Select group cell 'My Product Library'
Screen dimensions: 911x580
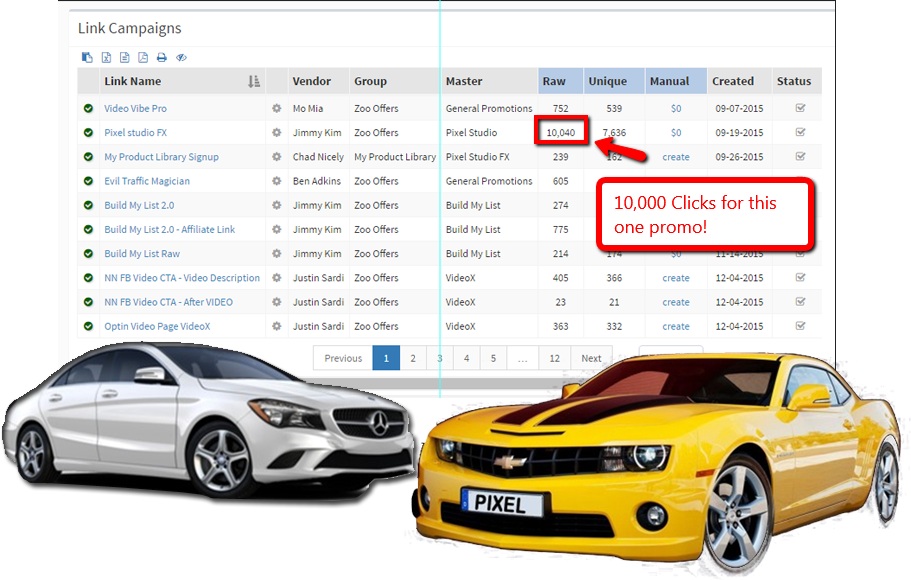point(395,157)
